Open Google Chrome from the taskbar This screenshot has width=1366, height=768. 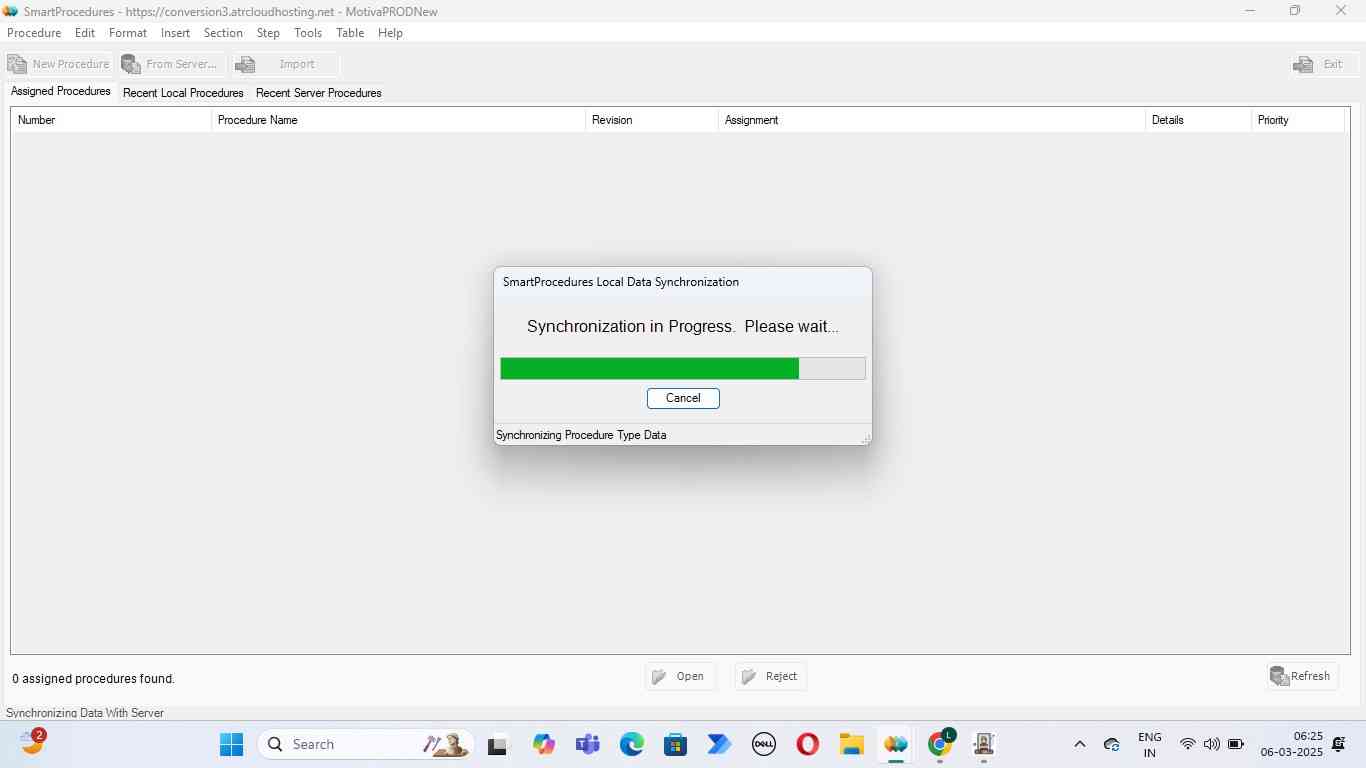(x=940, y=743)
